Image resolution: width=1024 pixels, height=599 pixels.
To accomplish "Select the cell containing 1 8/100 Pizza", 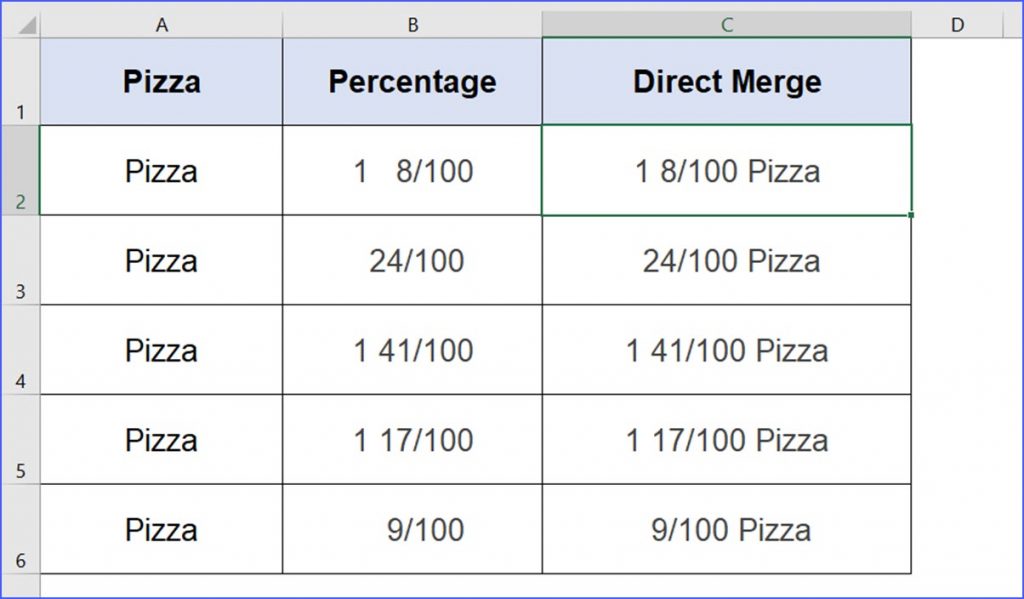I will pos(727,171).
